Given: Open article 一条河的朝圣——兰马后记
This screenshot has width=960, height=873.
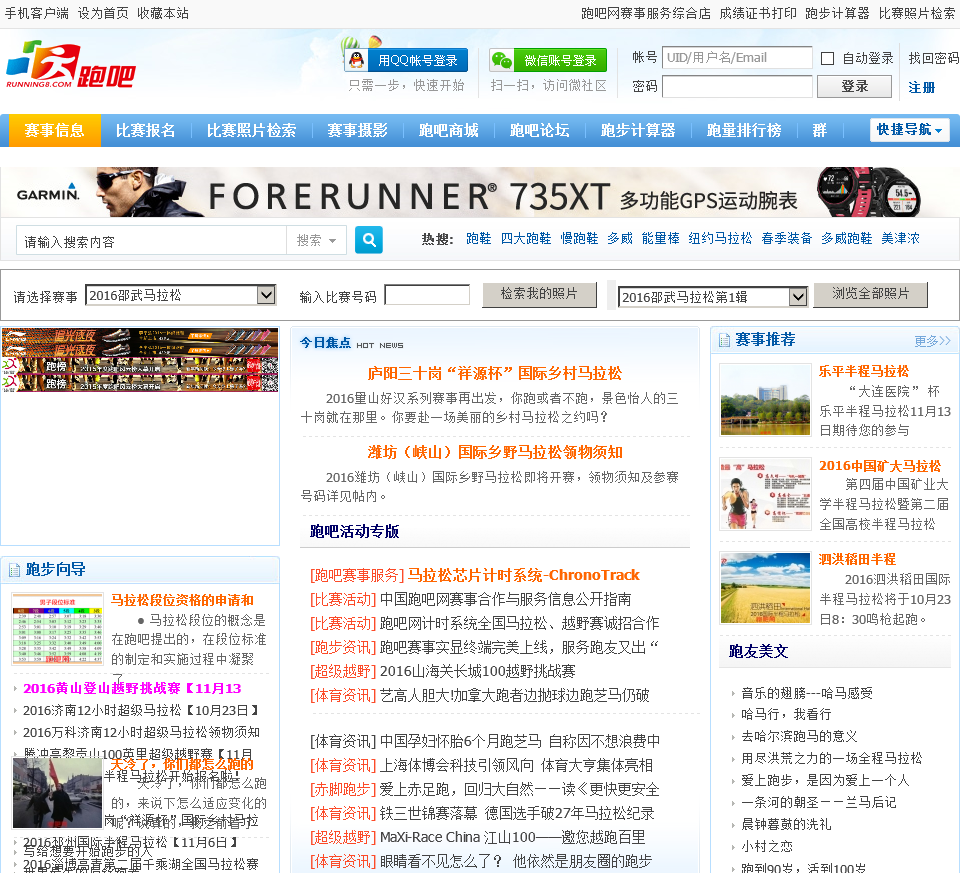Looking at the screenshot, I should [x=819, y=803].
